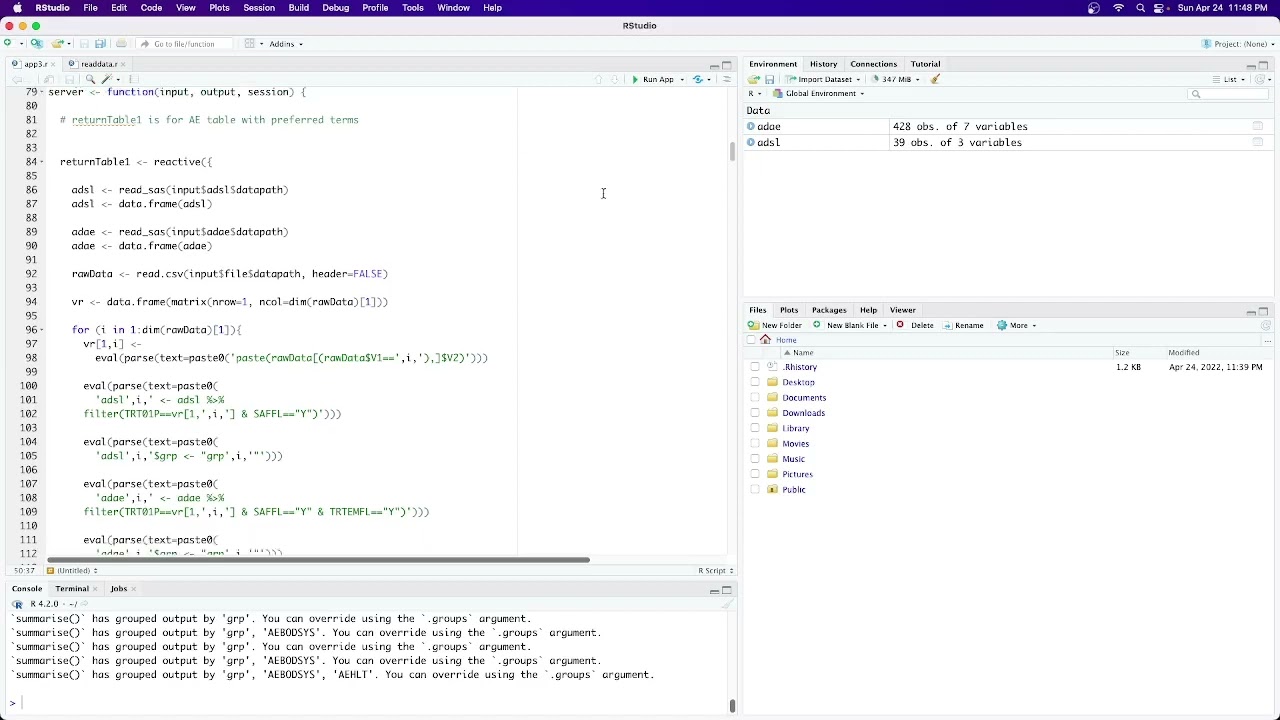Refresh the Environment pane
This screenshot has height=720, width=1280.
tap(1261, 79)
